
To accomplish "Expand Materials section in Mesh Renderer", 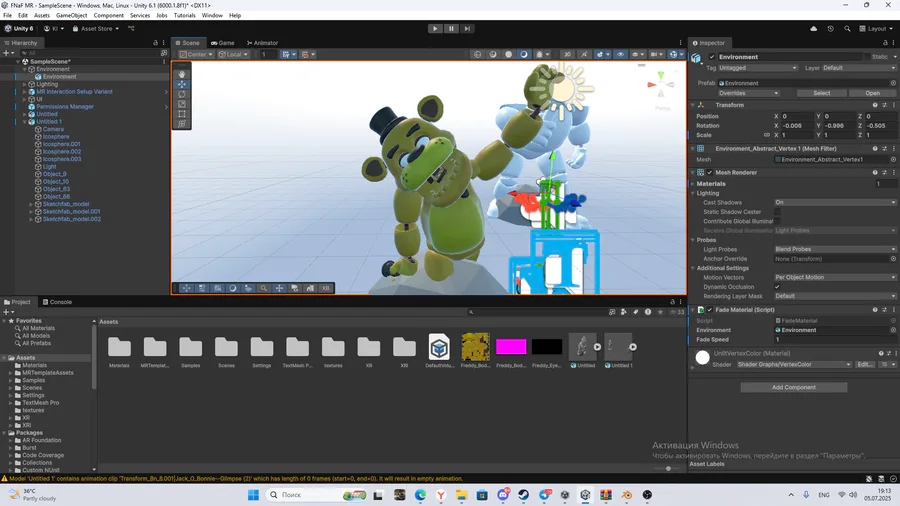I will coord(693,184).
